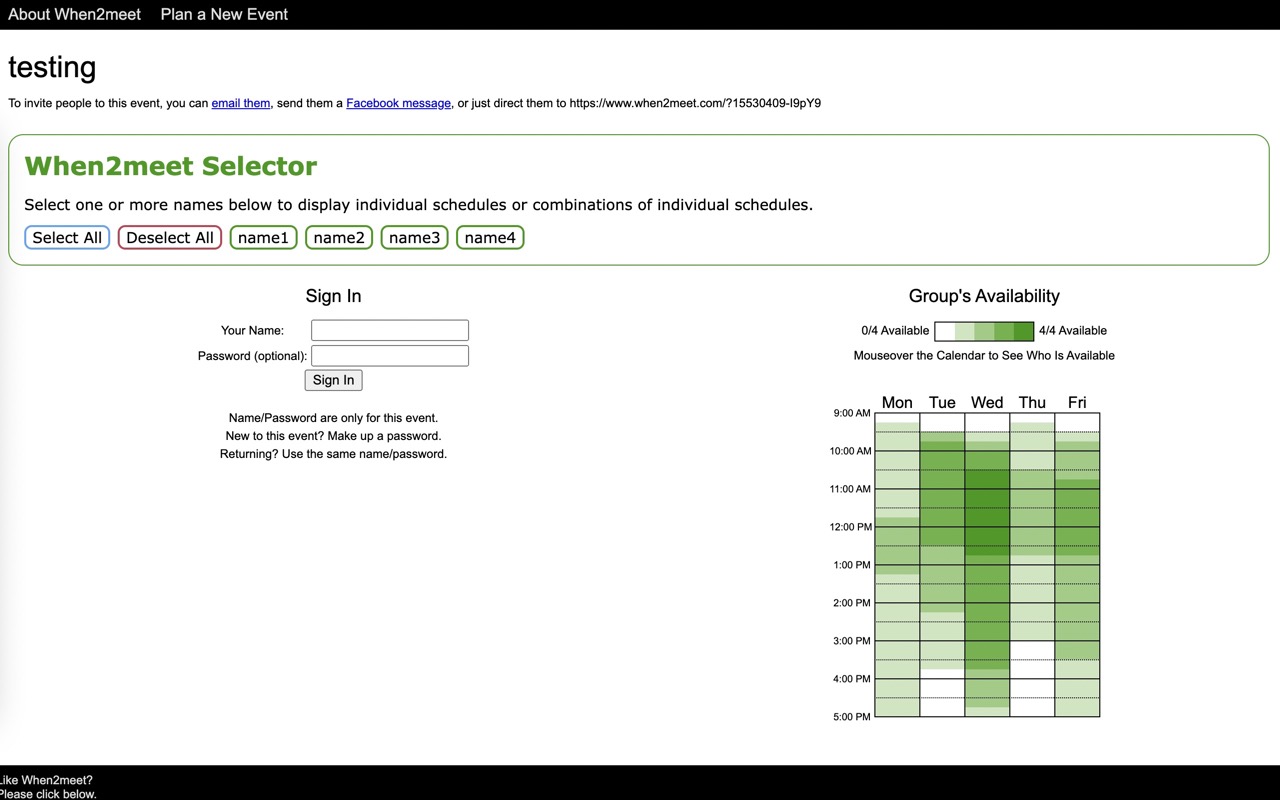Click the 12:00 PM time label
1280x800 pixels.
coord(851,527)
